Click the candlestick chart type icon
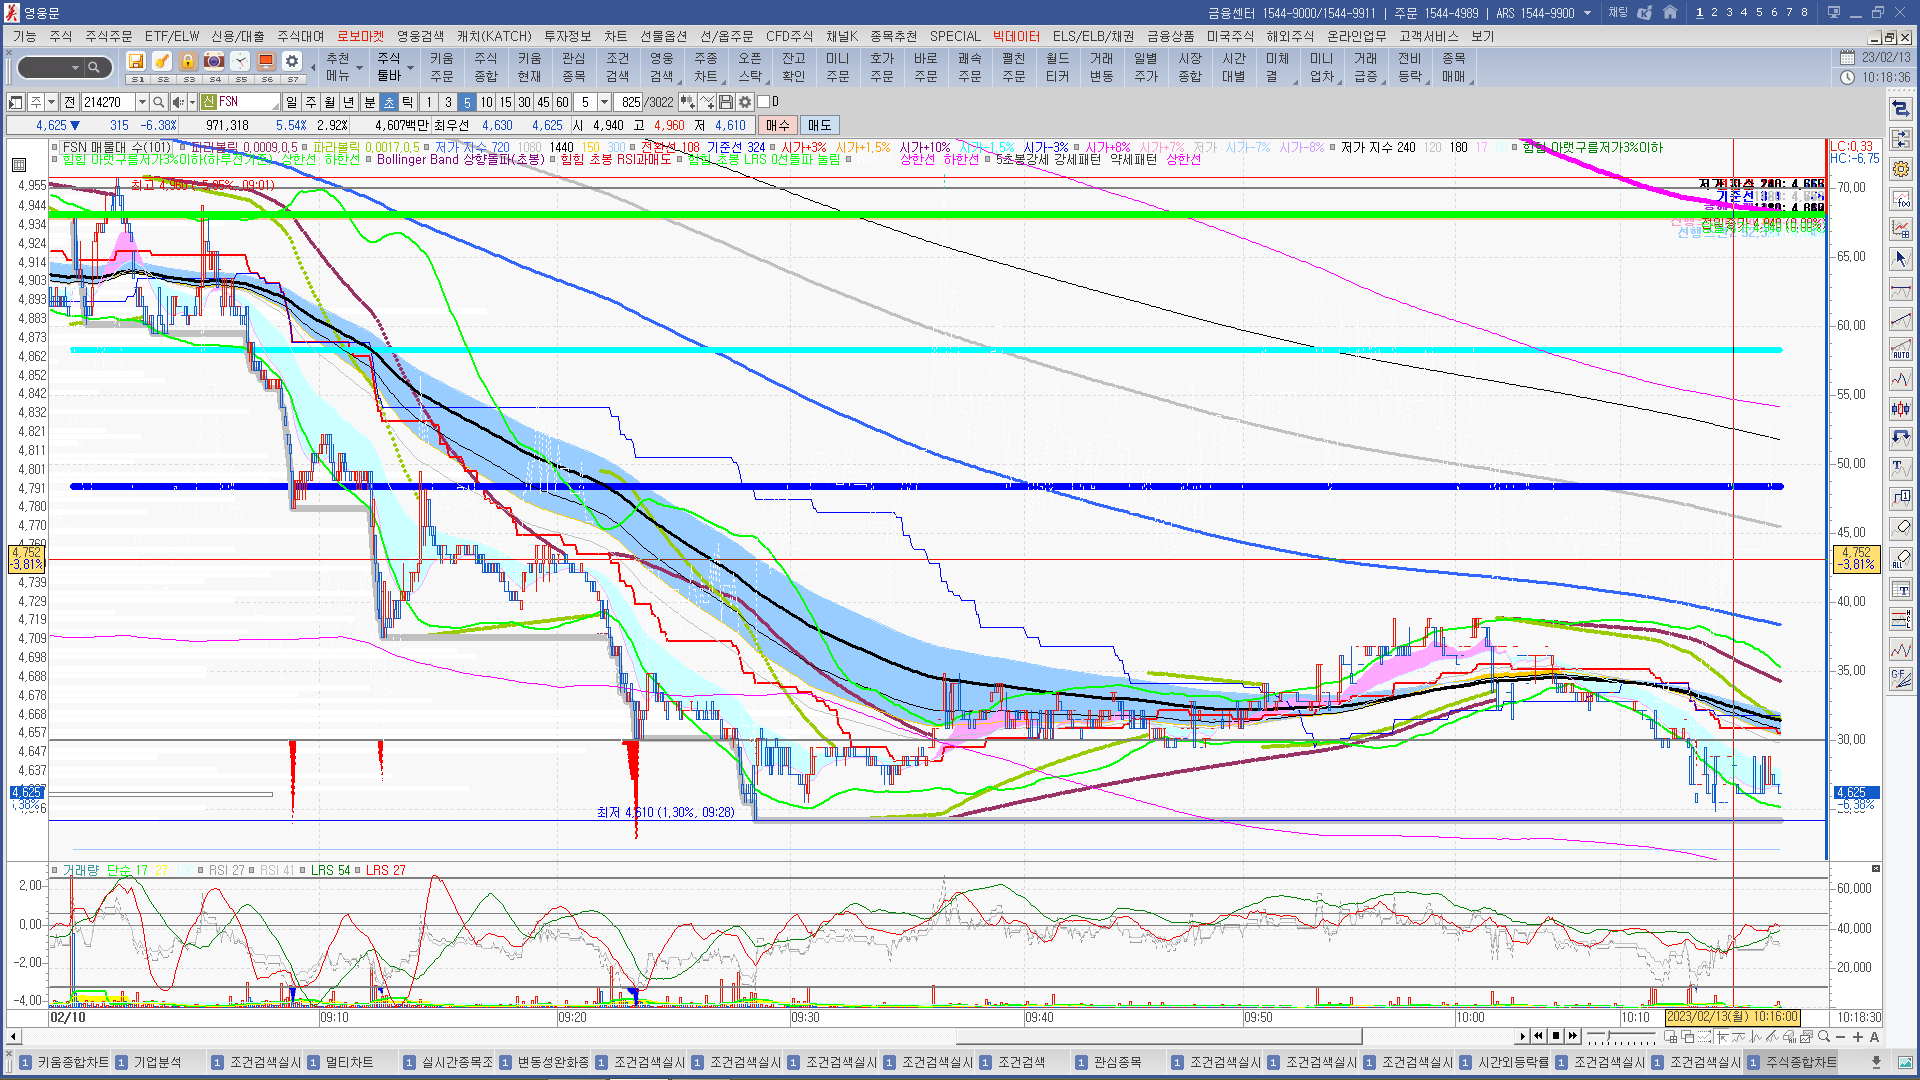 click(x=1901, y=408)
